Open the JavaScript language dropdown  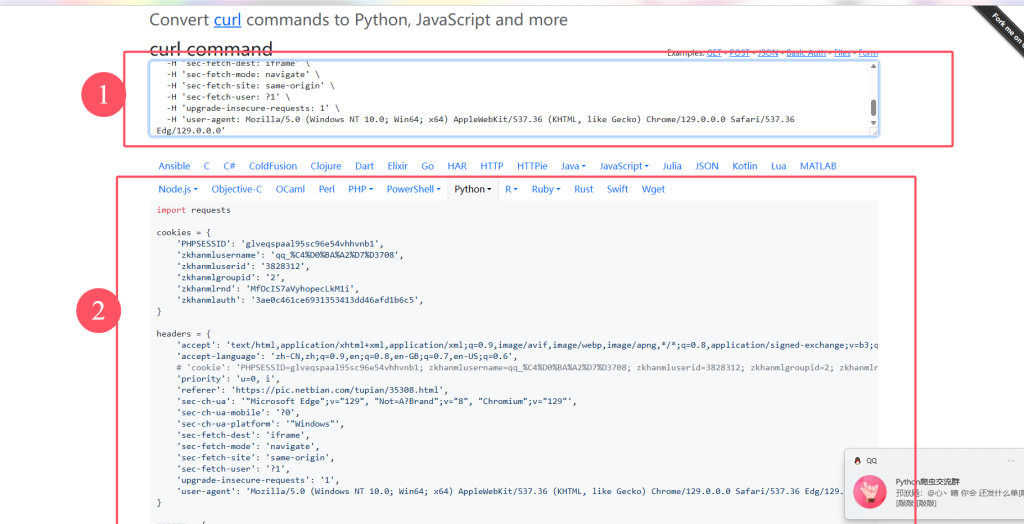[x=623, y=166]
